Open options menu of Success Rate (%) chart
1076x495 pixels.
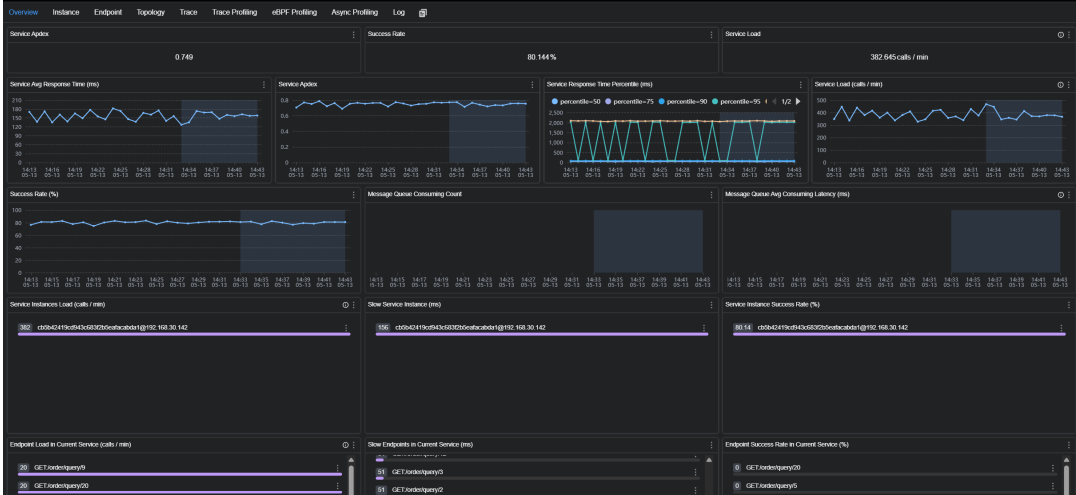pos(353,194)
